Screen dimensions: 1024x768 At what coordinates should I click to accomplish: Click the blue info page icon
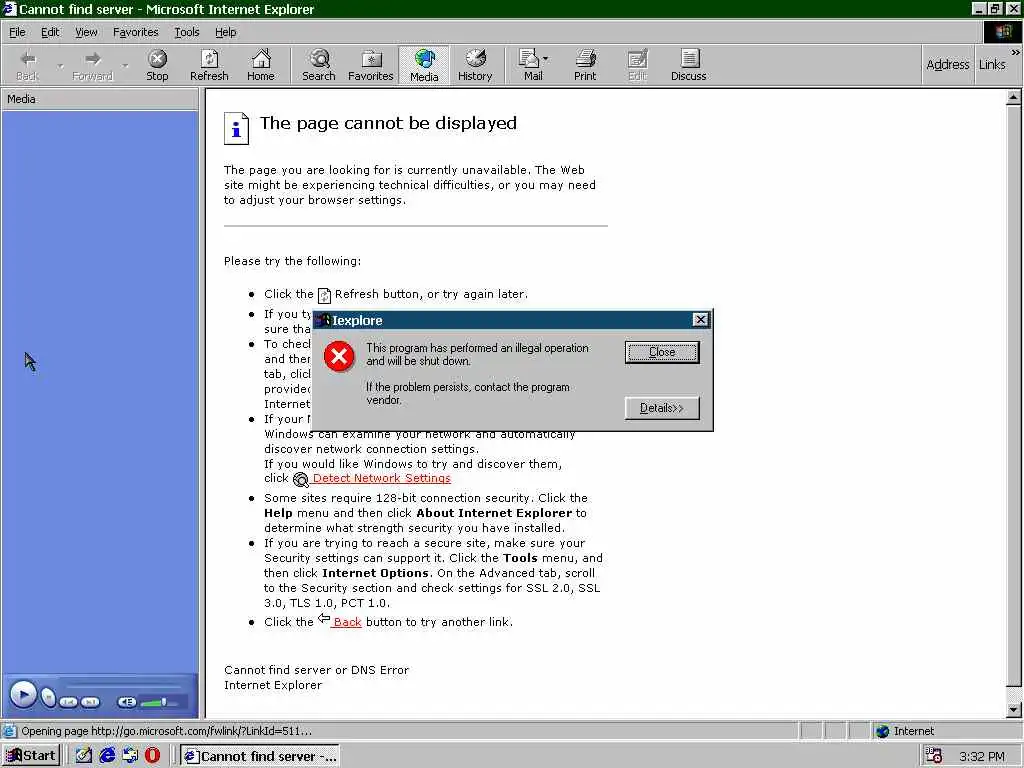tap(236, 128)
